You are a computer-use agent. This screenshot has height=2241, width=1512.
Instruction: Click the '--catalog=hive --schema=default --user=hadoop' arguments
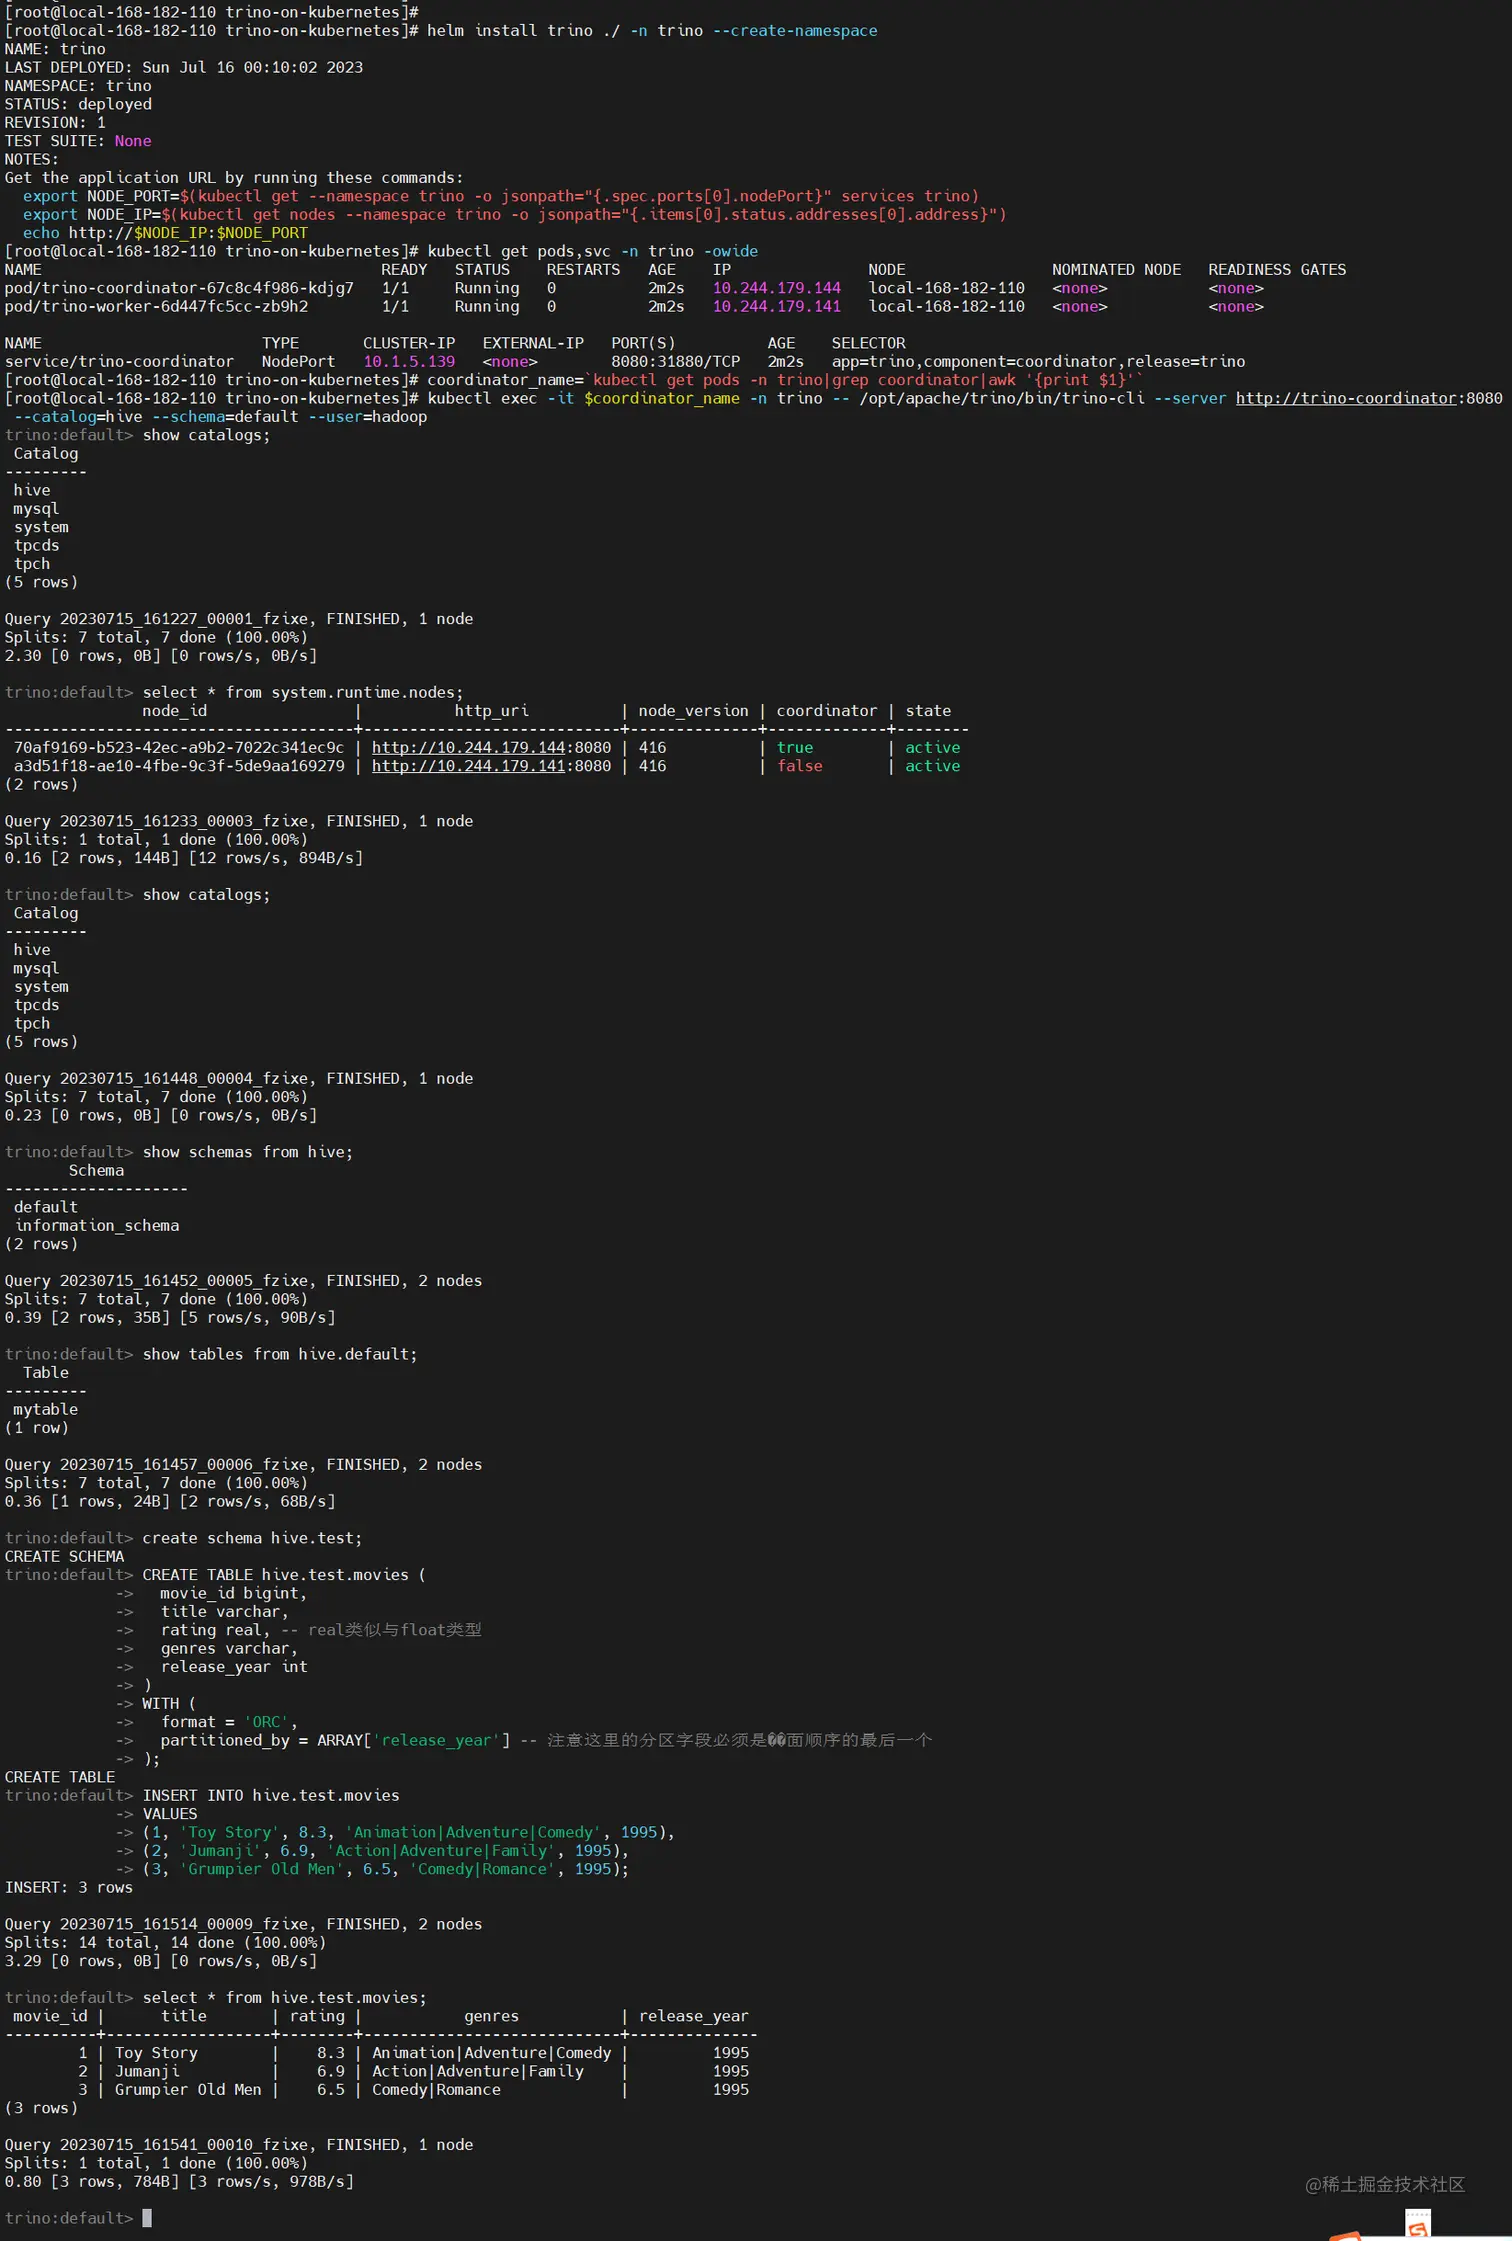(220, 416)
